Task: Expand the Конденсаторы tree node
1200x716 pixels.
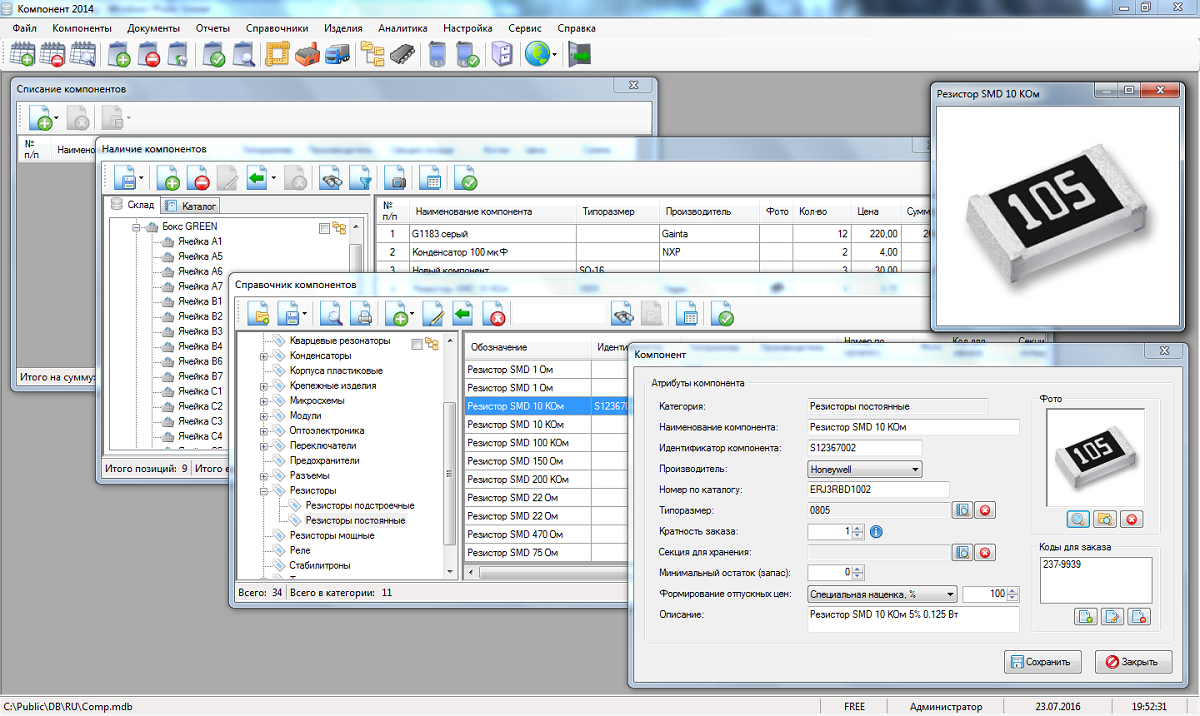Action: tap(265, 356)
